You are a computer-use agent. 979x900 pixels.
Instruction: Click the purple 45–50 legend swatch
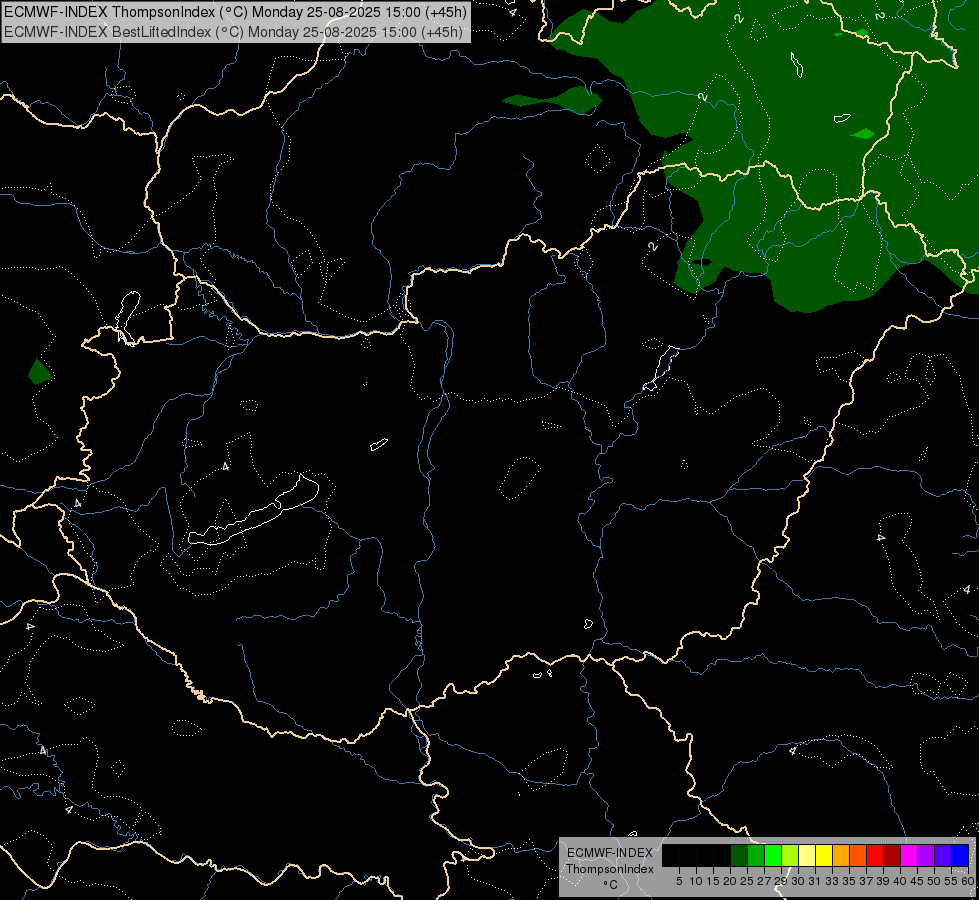[x=926, y=855]
